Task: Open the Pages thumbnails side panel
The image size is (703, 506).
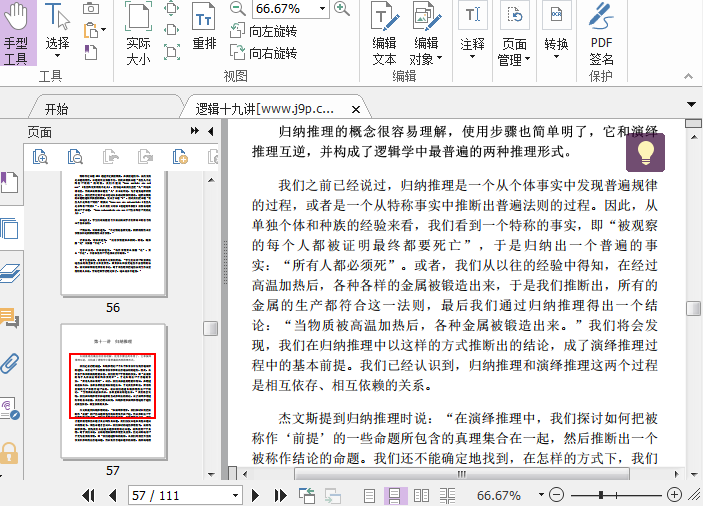Action: click(x=9, y=229)
